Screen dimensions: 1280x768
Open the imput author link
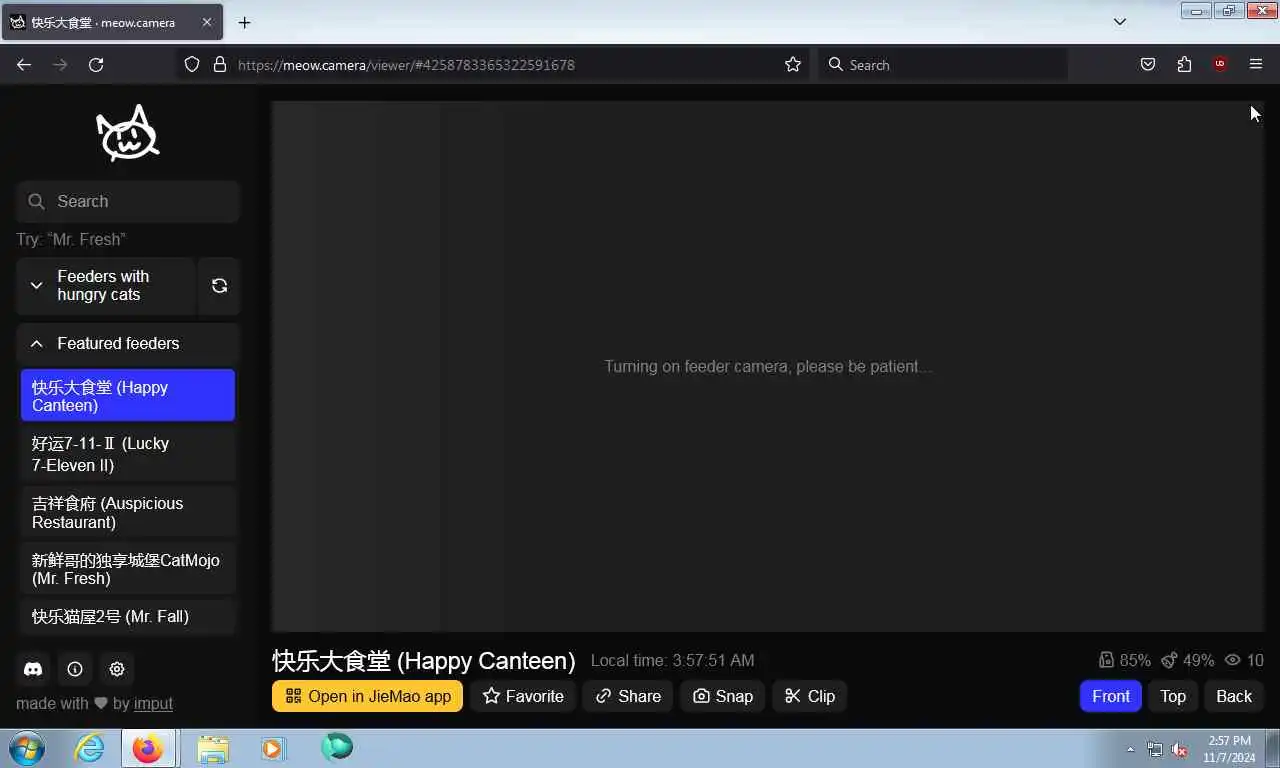[x=153, y=704]
